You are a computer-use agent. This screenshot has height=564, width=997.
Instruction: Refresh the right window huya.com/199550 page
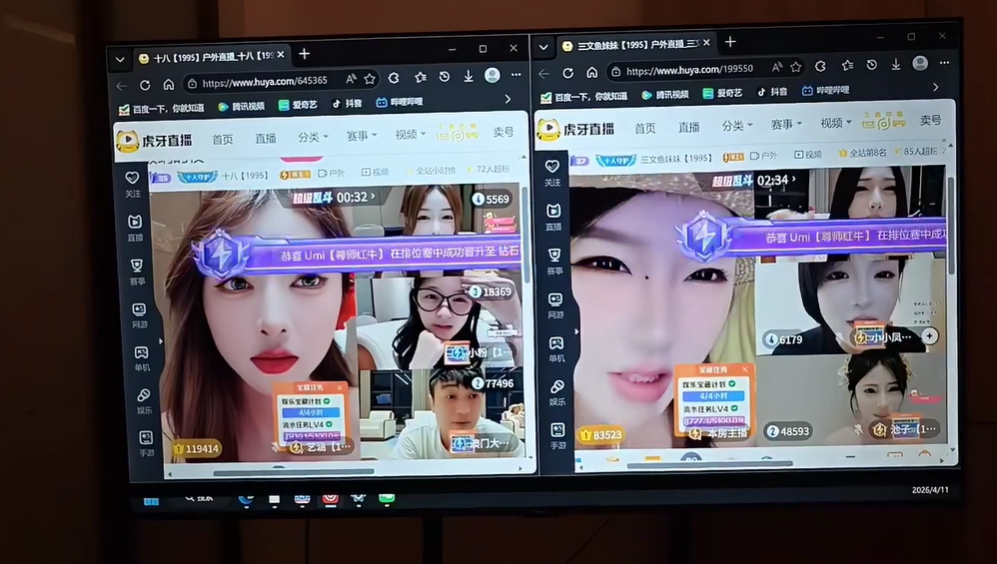[568, 73]
